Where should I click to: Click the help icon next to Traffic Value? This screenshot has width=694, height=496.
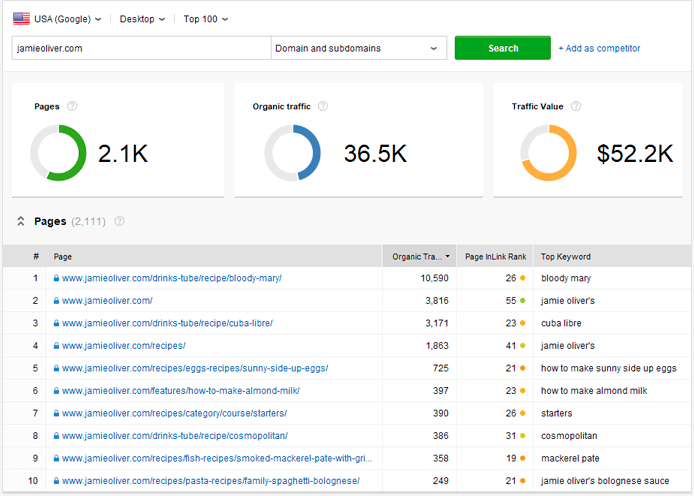pyautogui.click(x=576, y=106)
